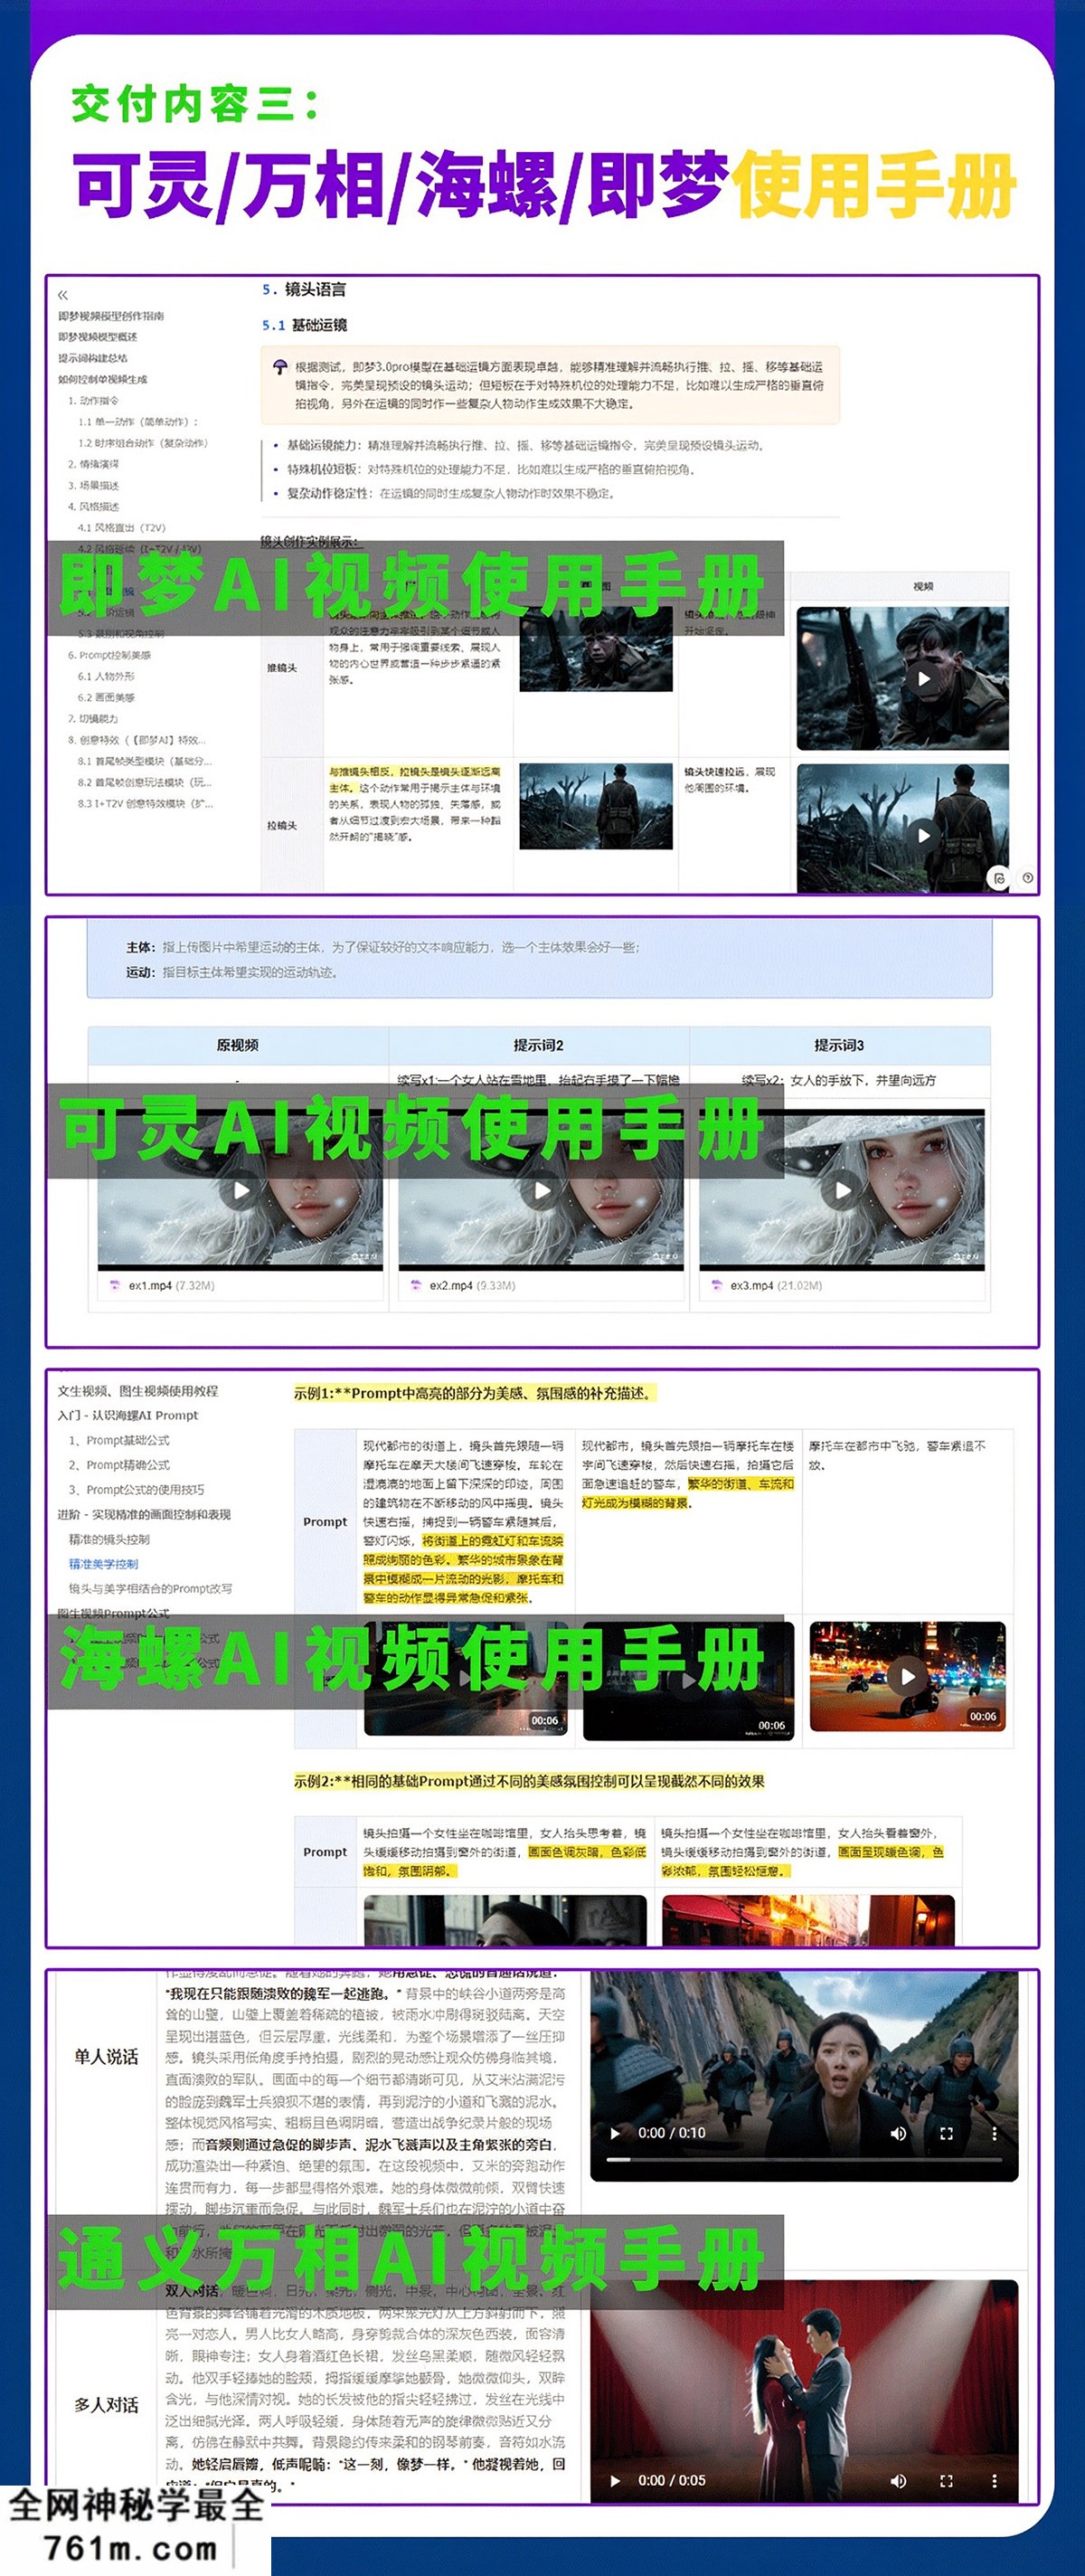Open '8.2 首尾帧创意玩法模块' entry
The width and height of the screenshot is (1085, 2576).
click(x=145, y=782)
